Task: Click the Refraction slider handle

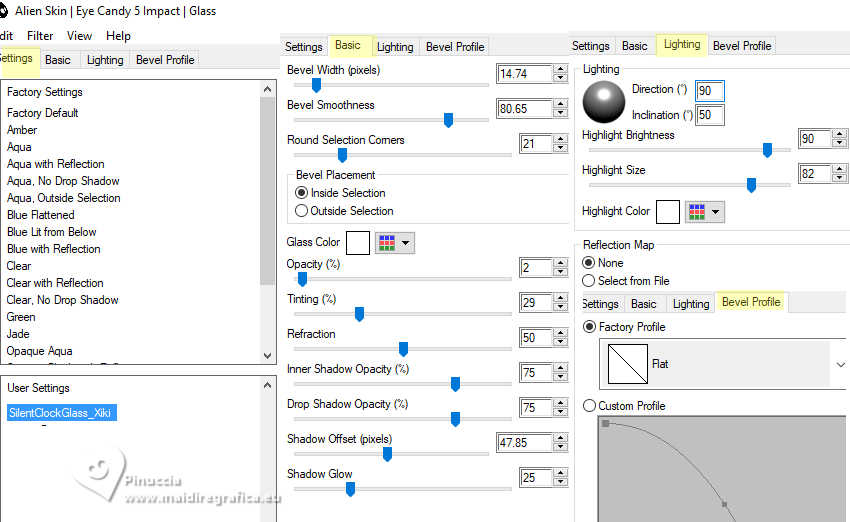Action: point(403,349)
